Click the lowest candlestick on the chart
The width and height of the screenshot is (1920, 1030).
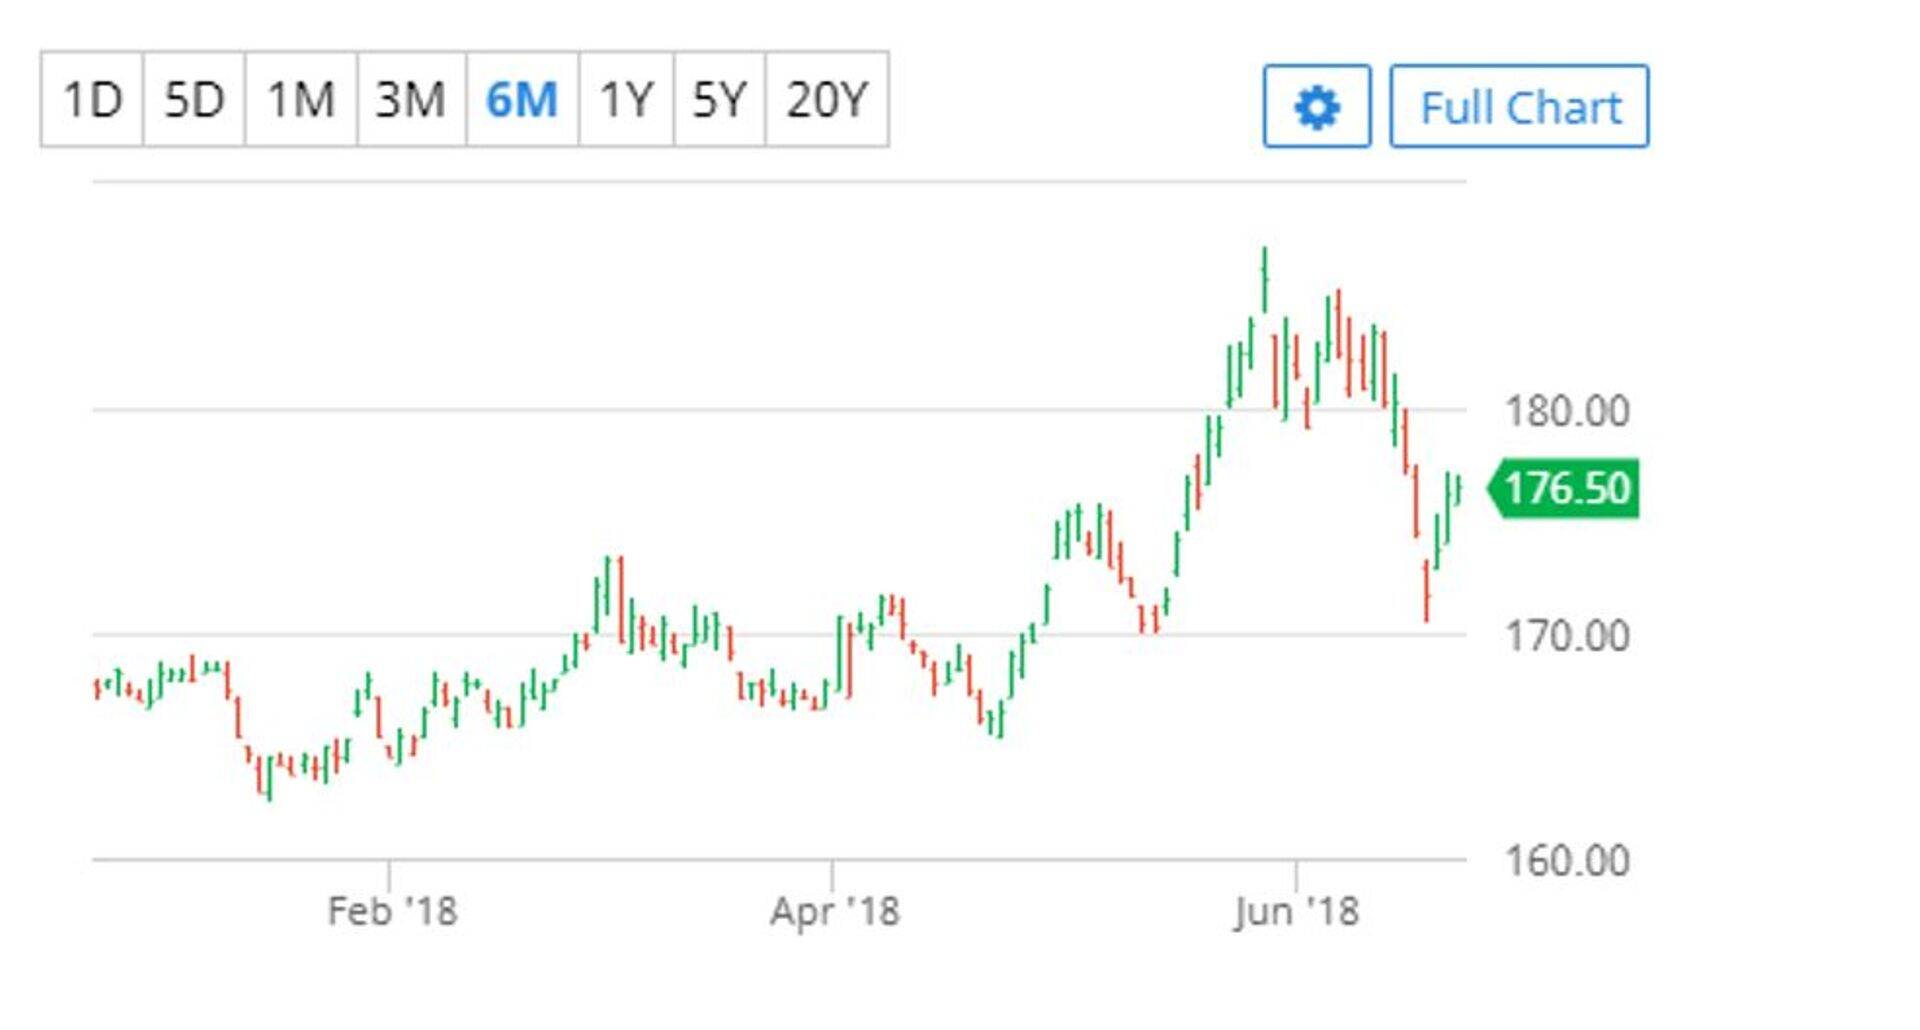pos(269,778)
